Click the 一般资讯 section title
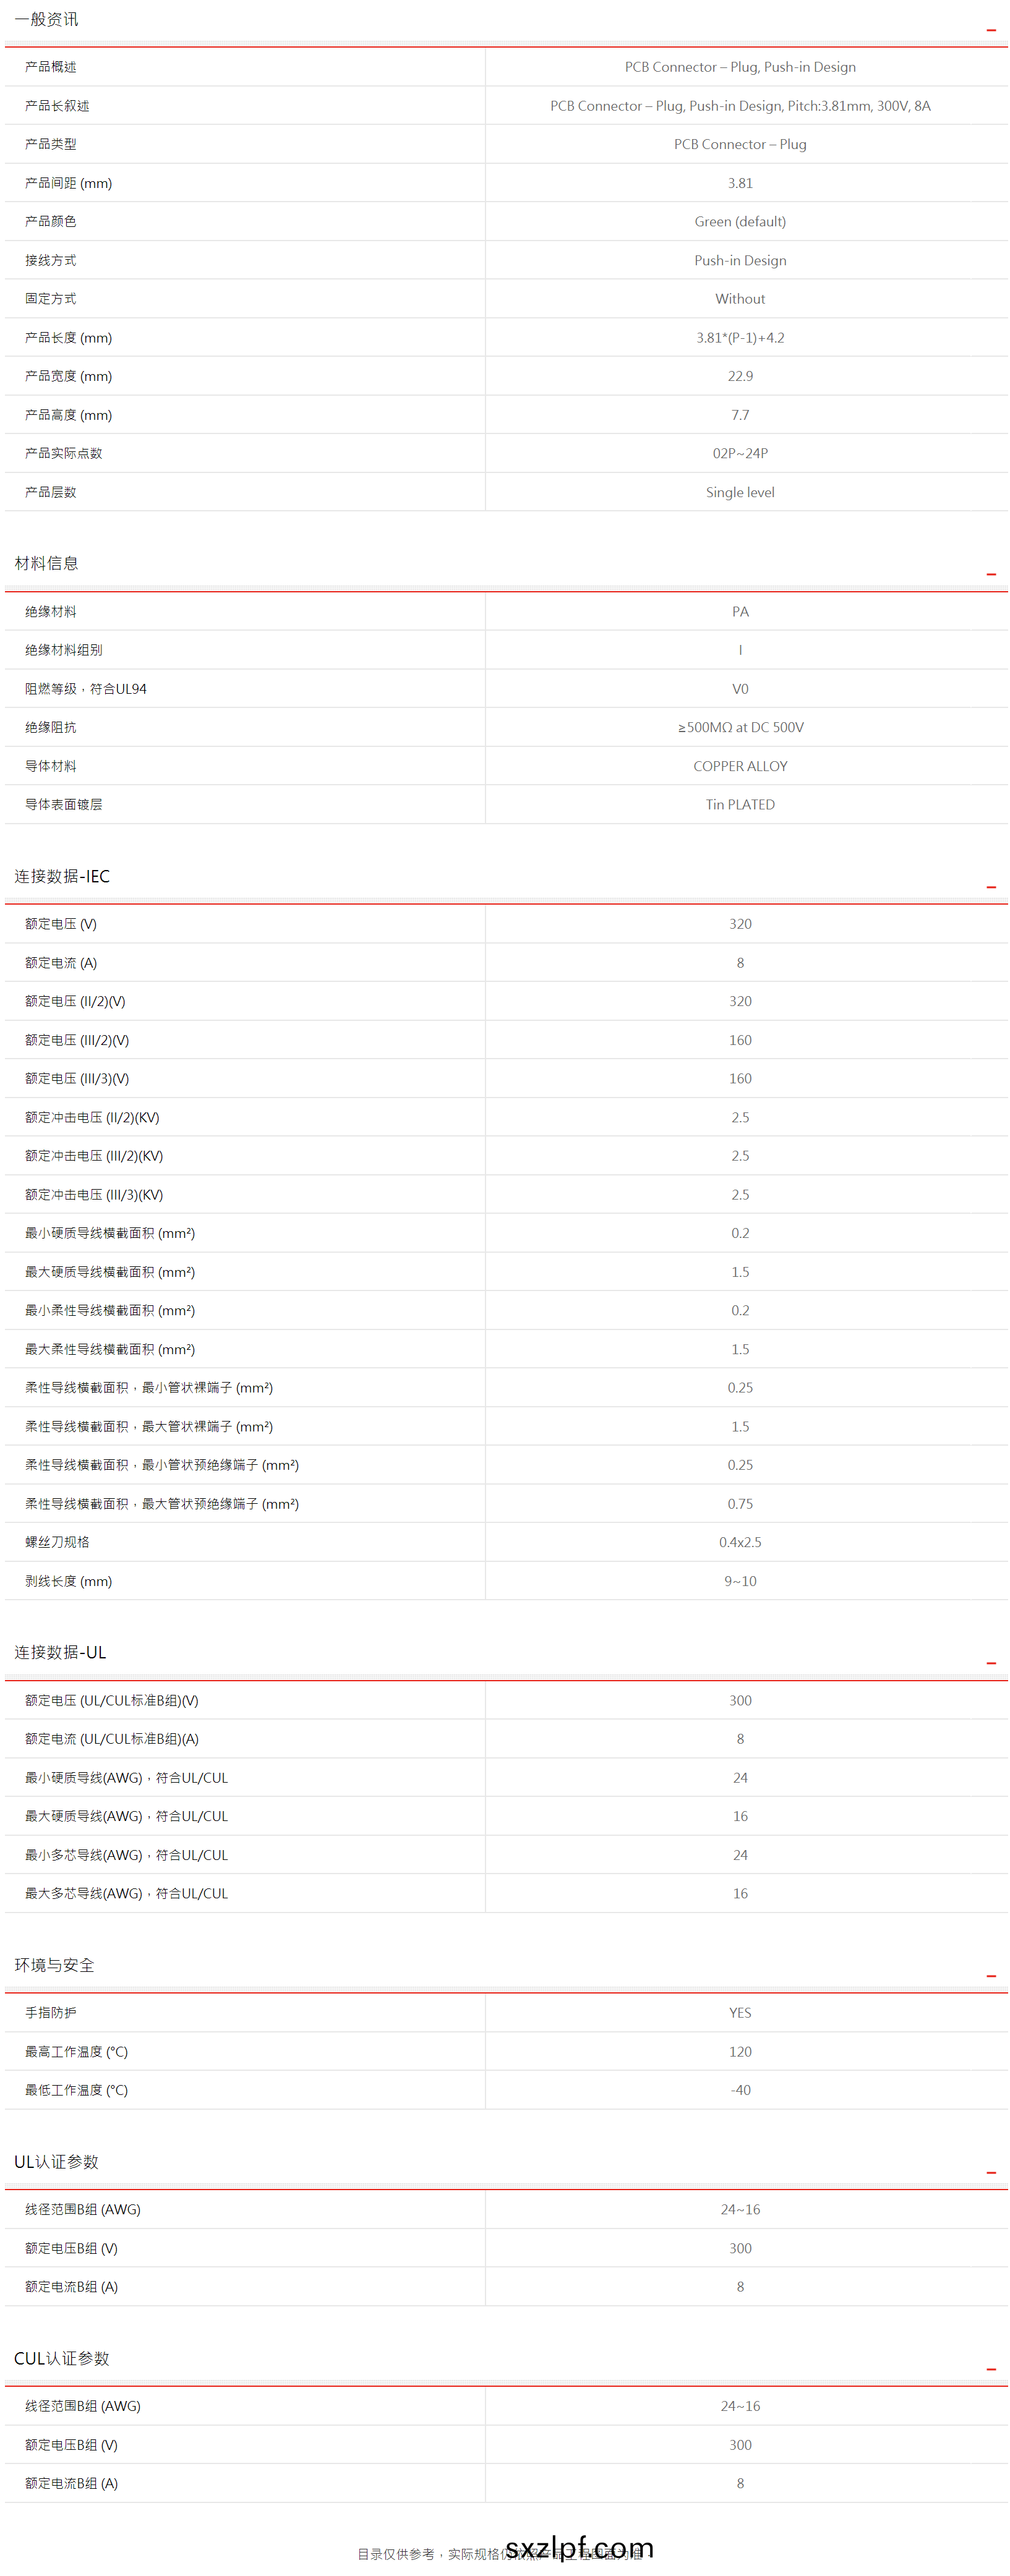This screenshot has height=2576, width=1010. click(x=46, y=20)
